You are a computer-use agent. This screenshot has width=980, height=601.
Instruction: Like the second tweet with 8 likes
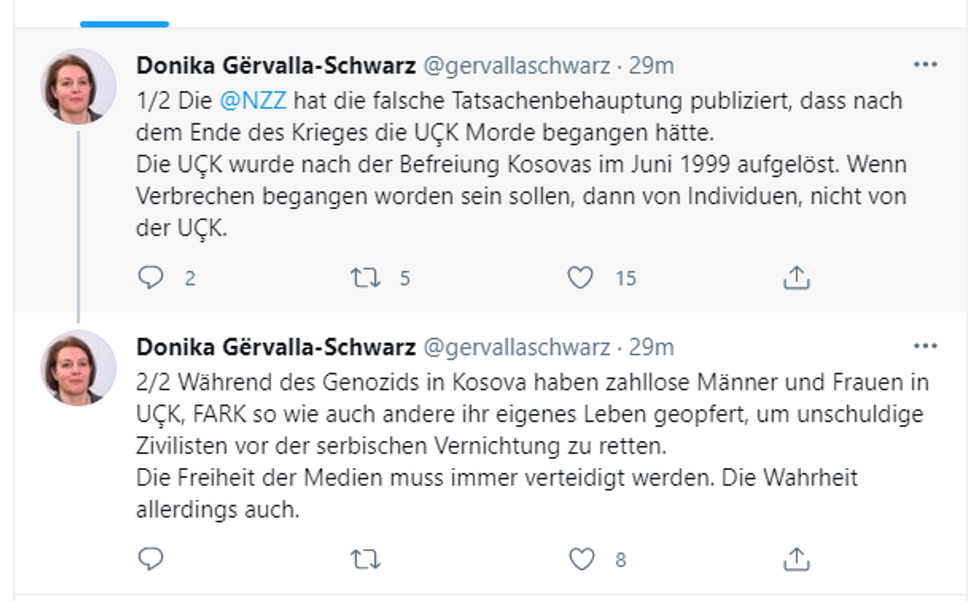(580, 559)
